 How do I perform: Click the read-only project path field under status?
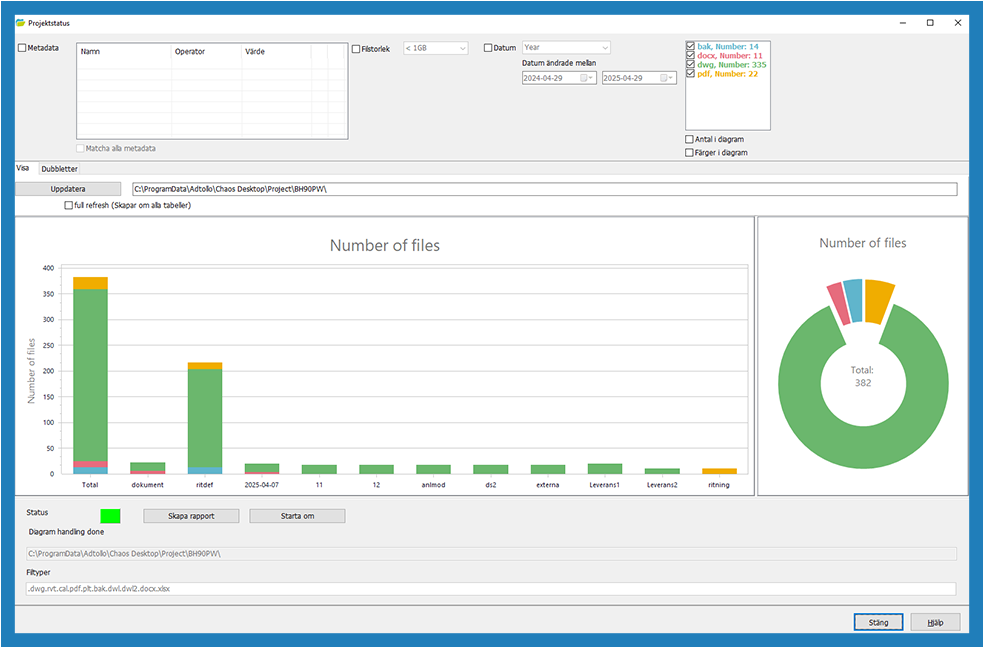491,553
